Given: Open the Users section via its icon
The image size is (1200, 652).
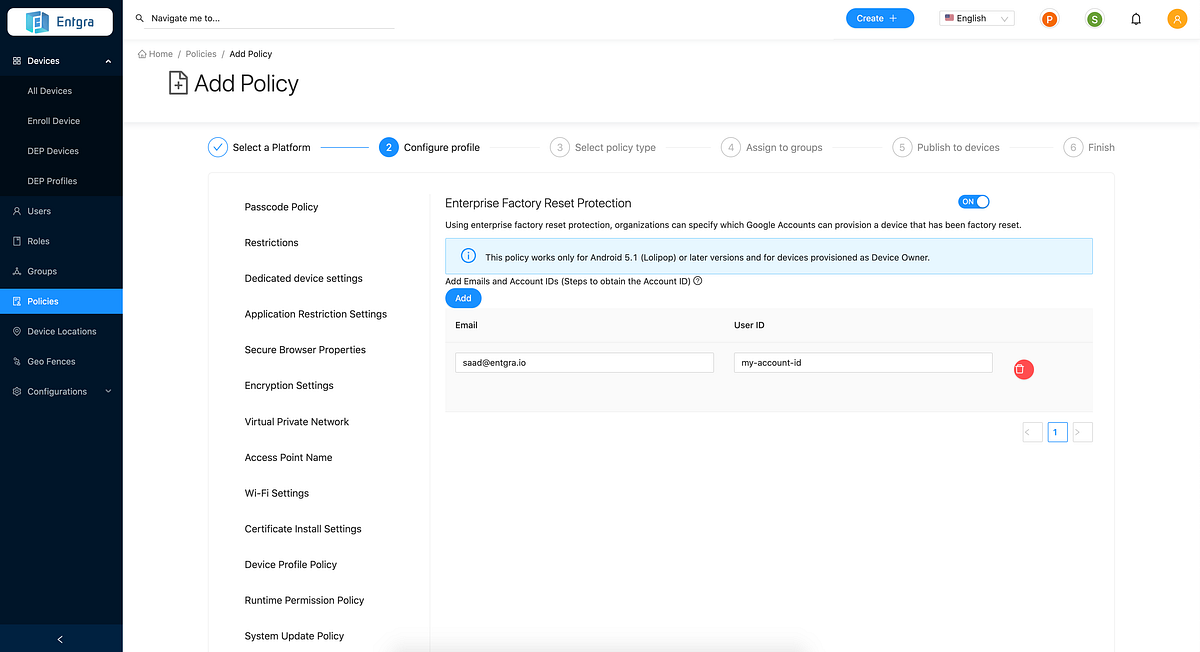Looking at the screenshot, I should pos(19,211).
